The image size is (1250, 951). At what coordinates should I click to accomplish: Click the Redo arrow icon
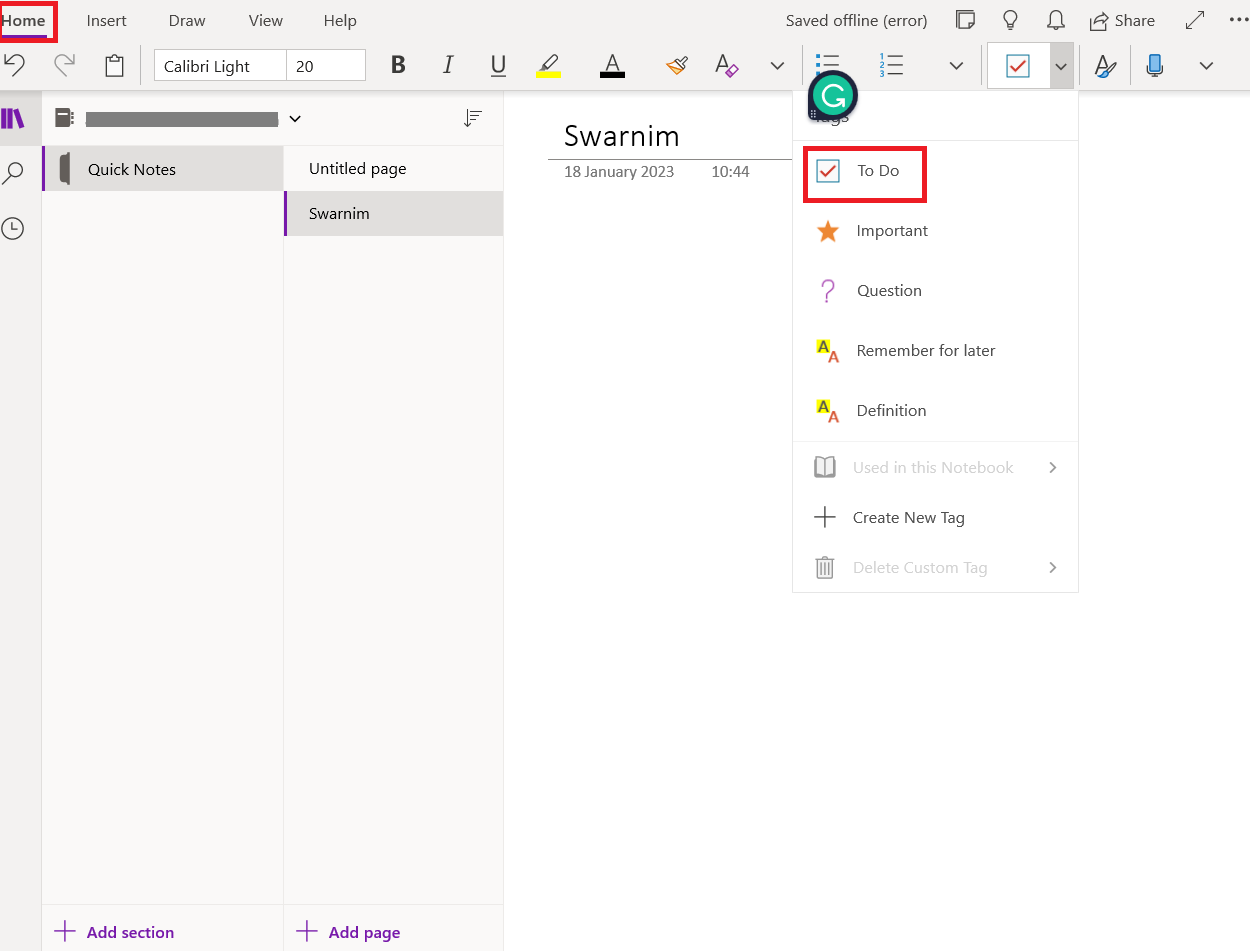64,66
